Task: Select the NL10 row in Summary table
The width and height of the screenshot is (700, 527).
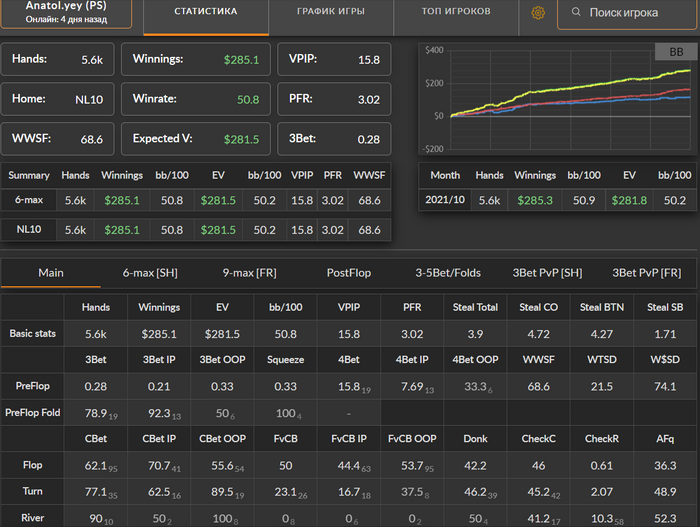Action: pos(196,230)
